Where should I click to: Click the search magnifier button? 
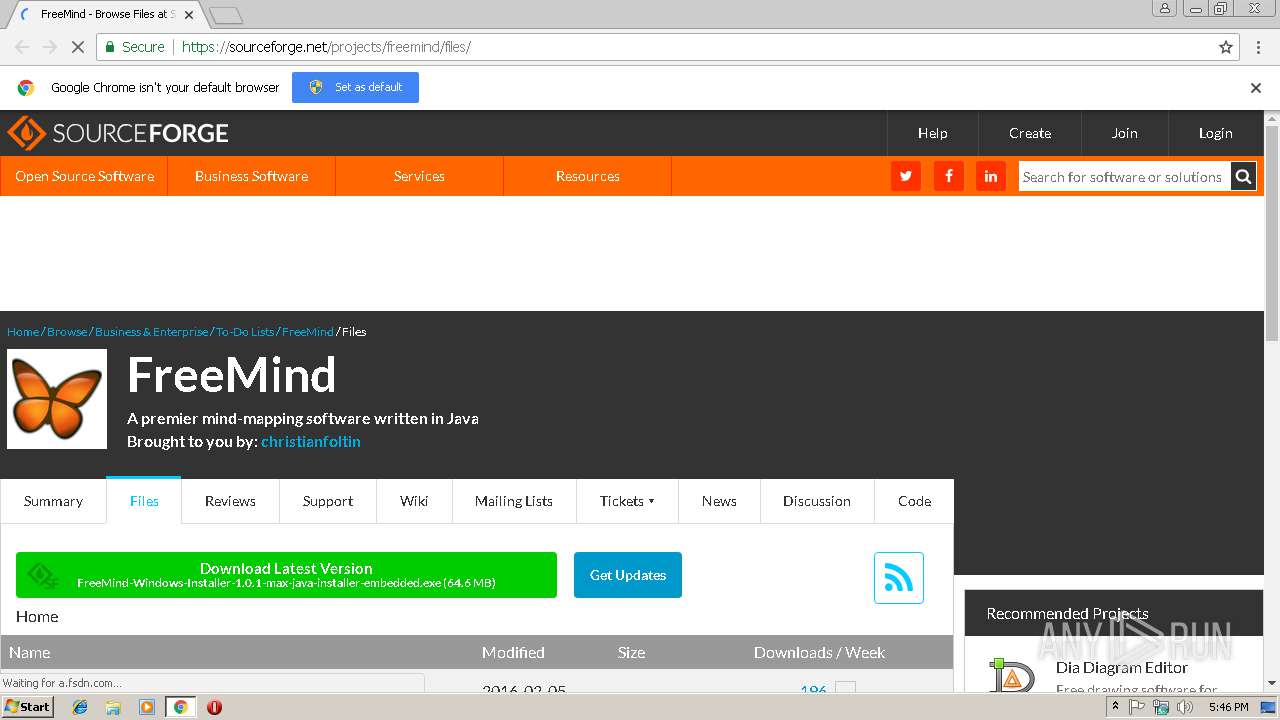click(x=1243, y=177)
